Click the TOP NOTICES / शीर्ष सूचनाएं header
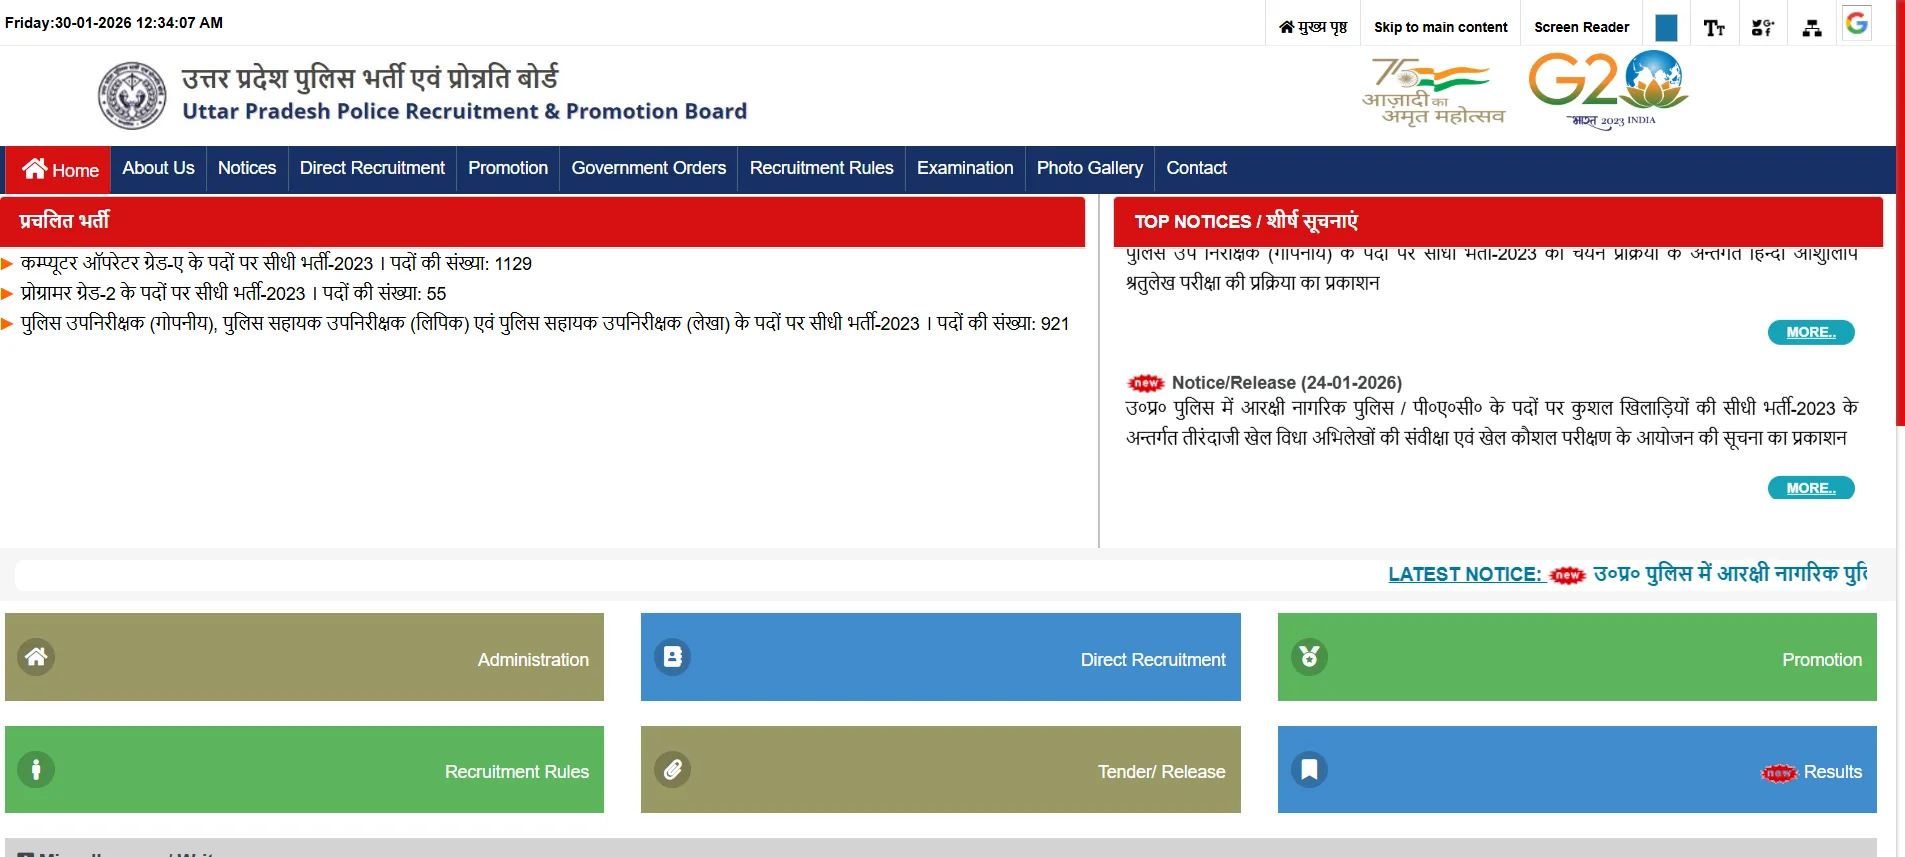 pyautogui.click(x=1498, y=222)
